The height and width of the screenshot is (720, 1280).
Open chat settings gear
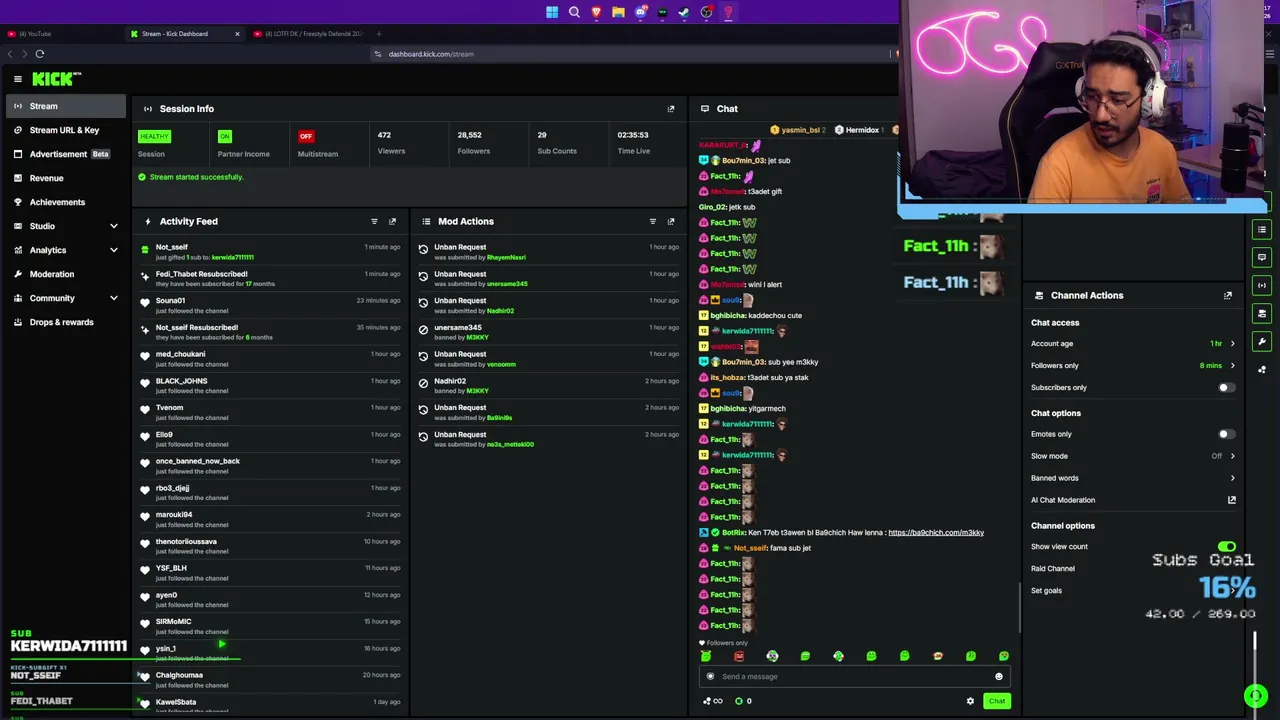(x=970, y=701)
